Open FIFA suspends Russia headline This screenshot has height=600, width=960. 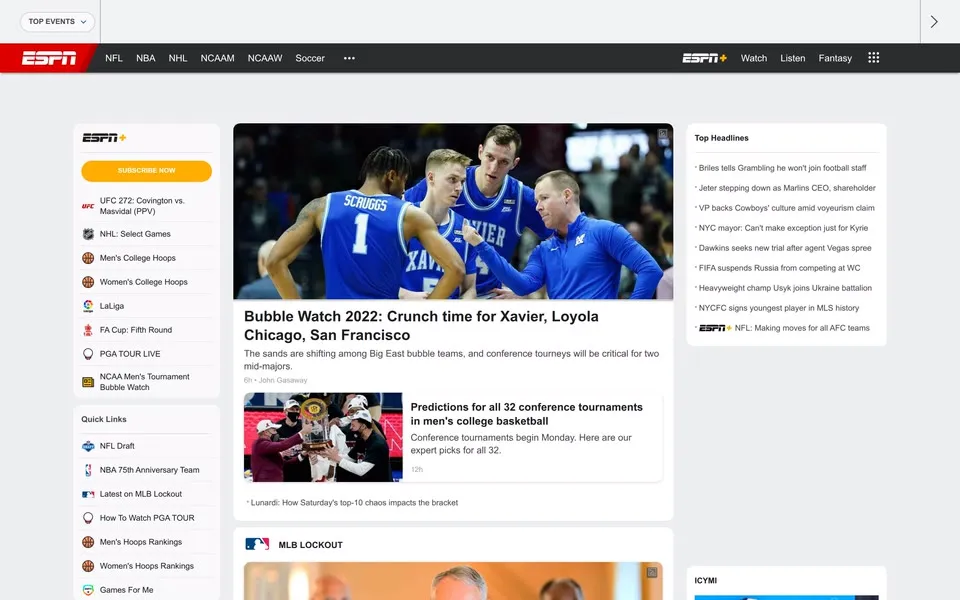click(779, 268)
